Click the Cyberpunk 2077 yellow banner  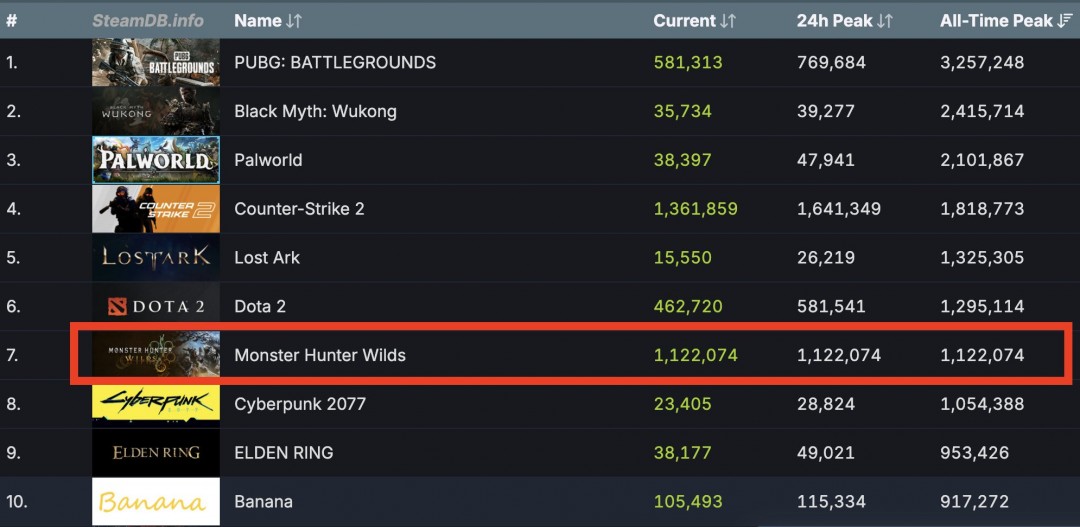156,403
